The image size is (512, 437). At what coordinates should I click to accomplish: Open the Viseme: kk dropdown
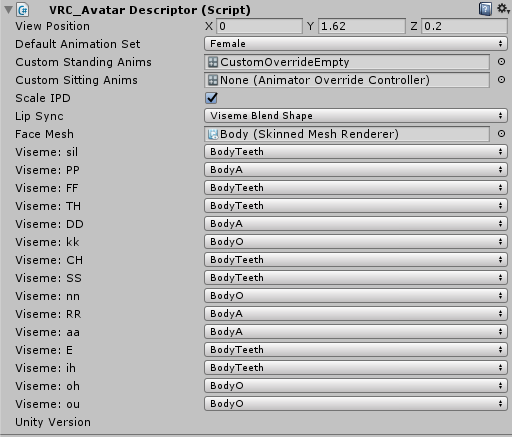coord(356,242)
